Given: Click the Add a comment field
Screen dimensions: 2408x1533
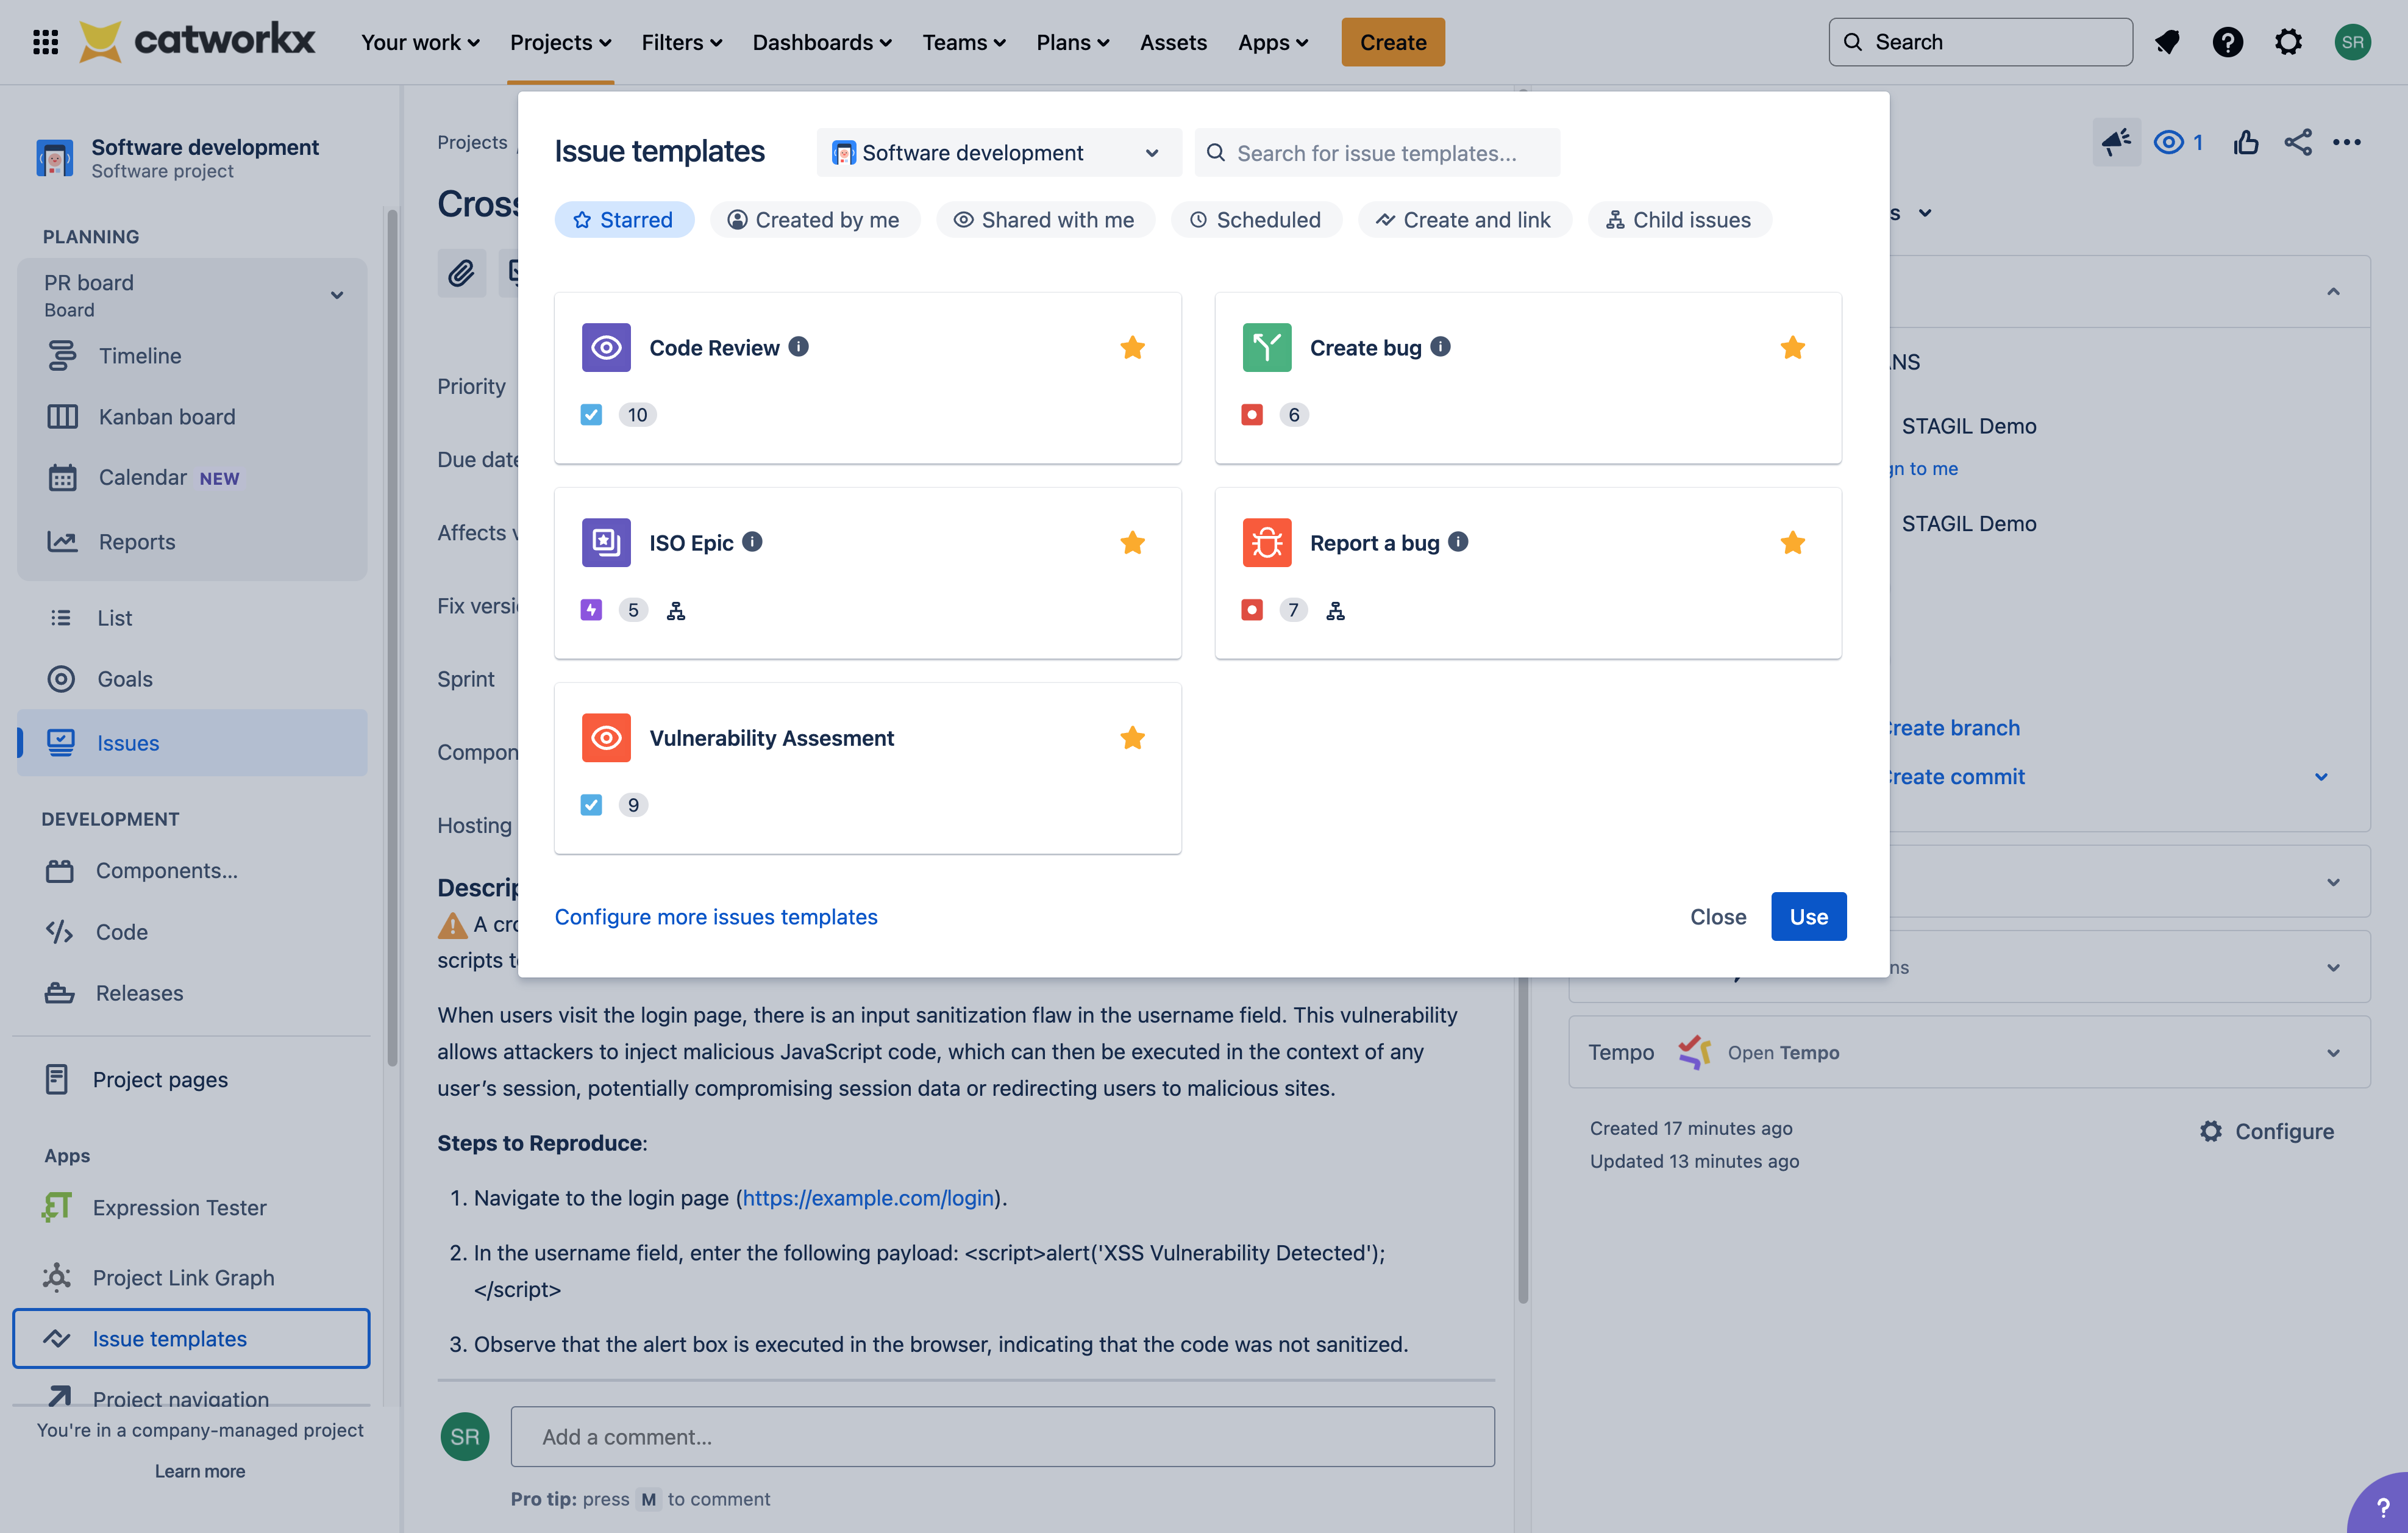Looking at the screenshot, I should click(1002, 1436).
